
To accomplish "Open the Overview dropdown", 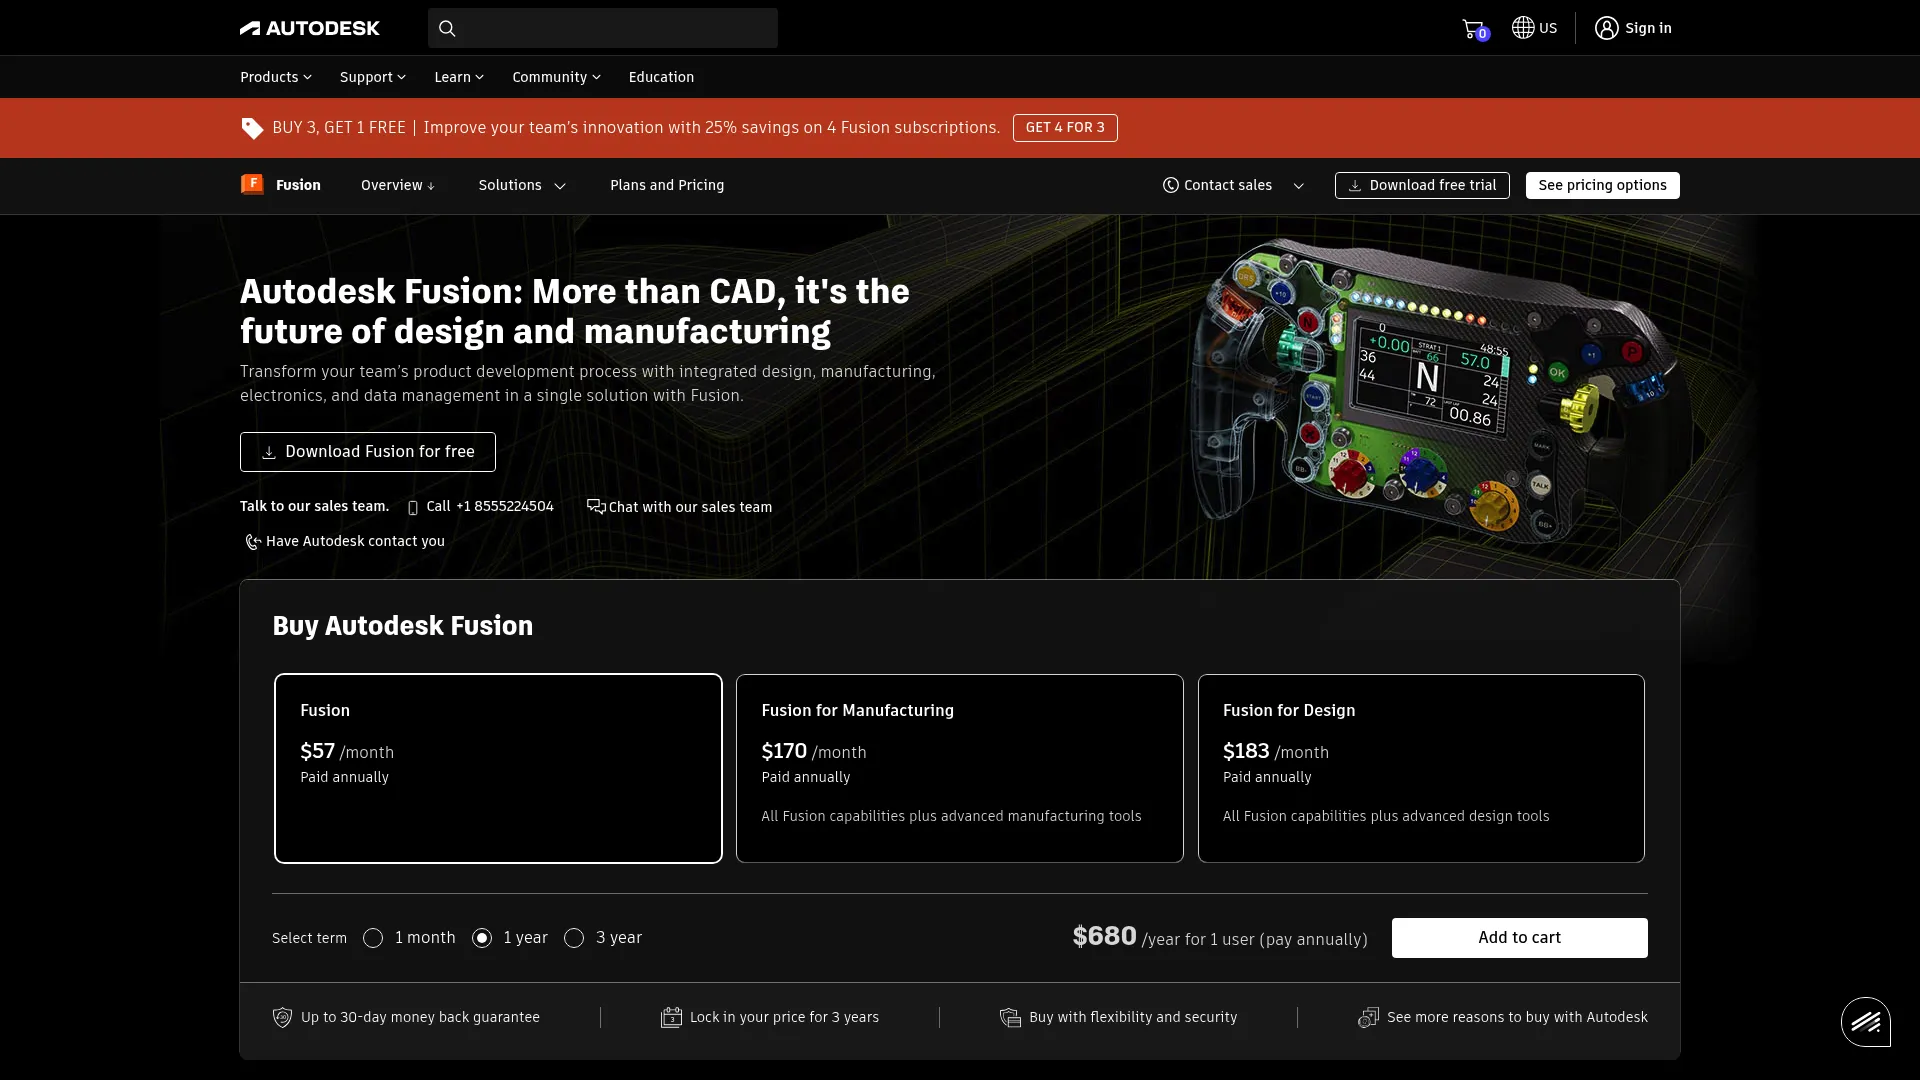I will (x=398, y=185).
